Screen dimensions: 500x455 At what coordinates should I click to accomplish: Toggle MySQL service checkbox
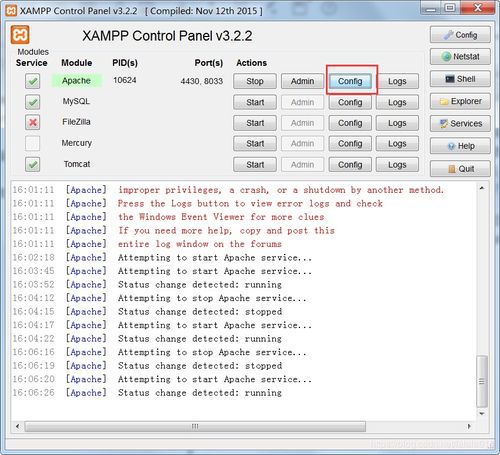point(32,102)
